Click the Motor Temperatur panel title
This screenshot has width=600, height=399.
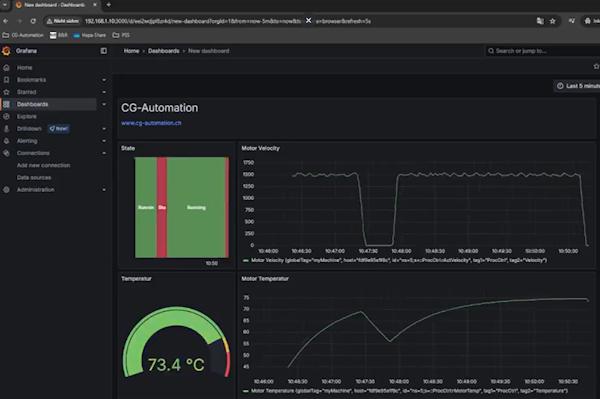click(265, 278)
